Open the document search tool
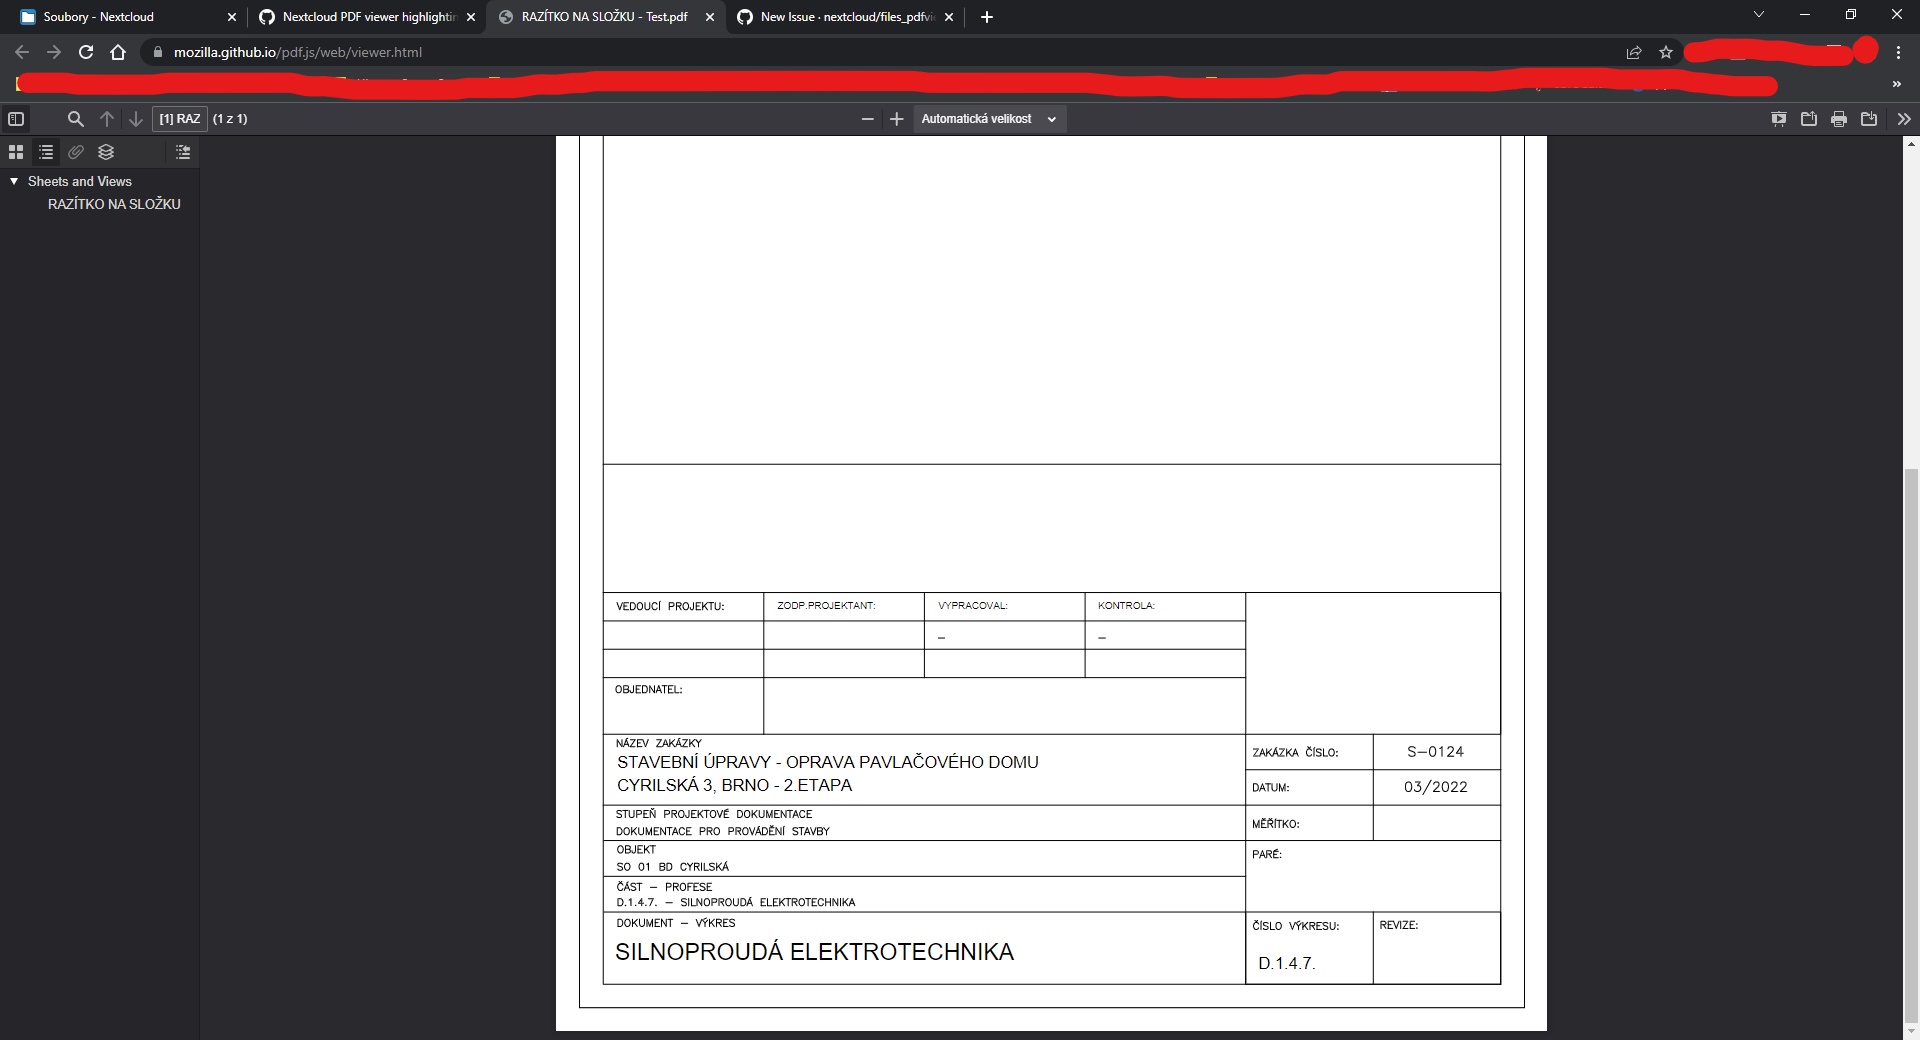The image size is (1920, 1040). point(75,118)
